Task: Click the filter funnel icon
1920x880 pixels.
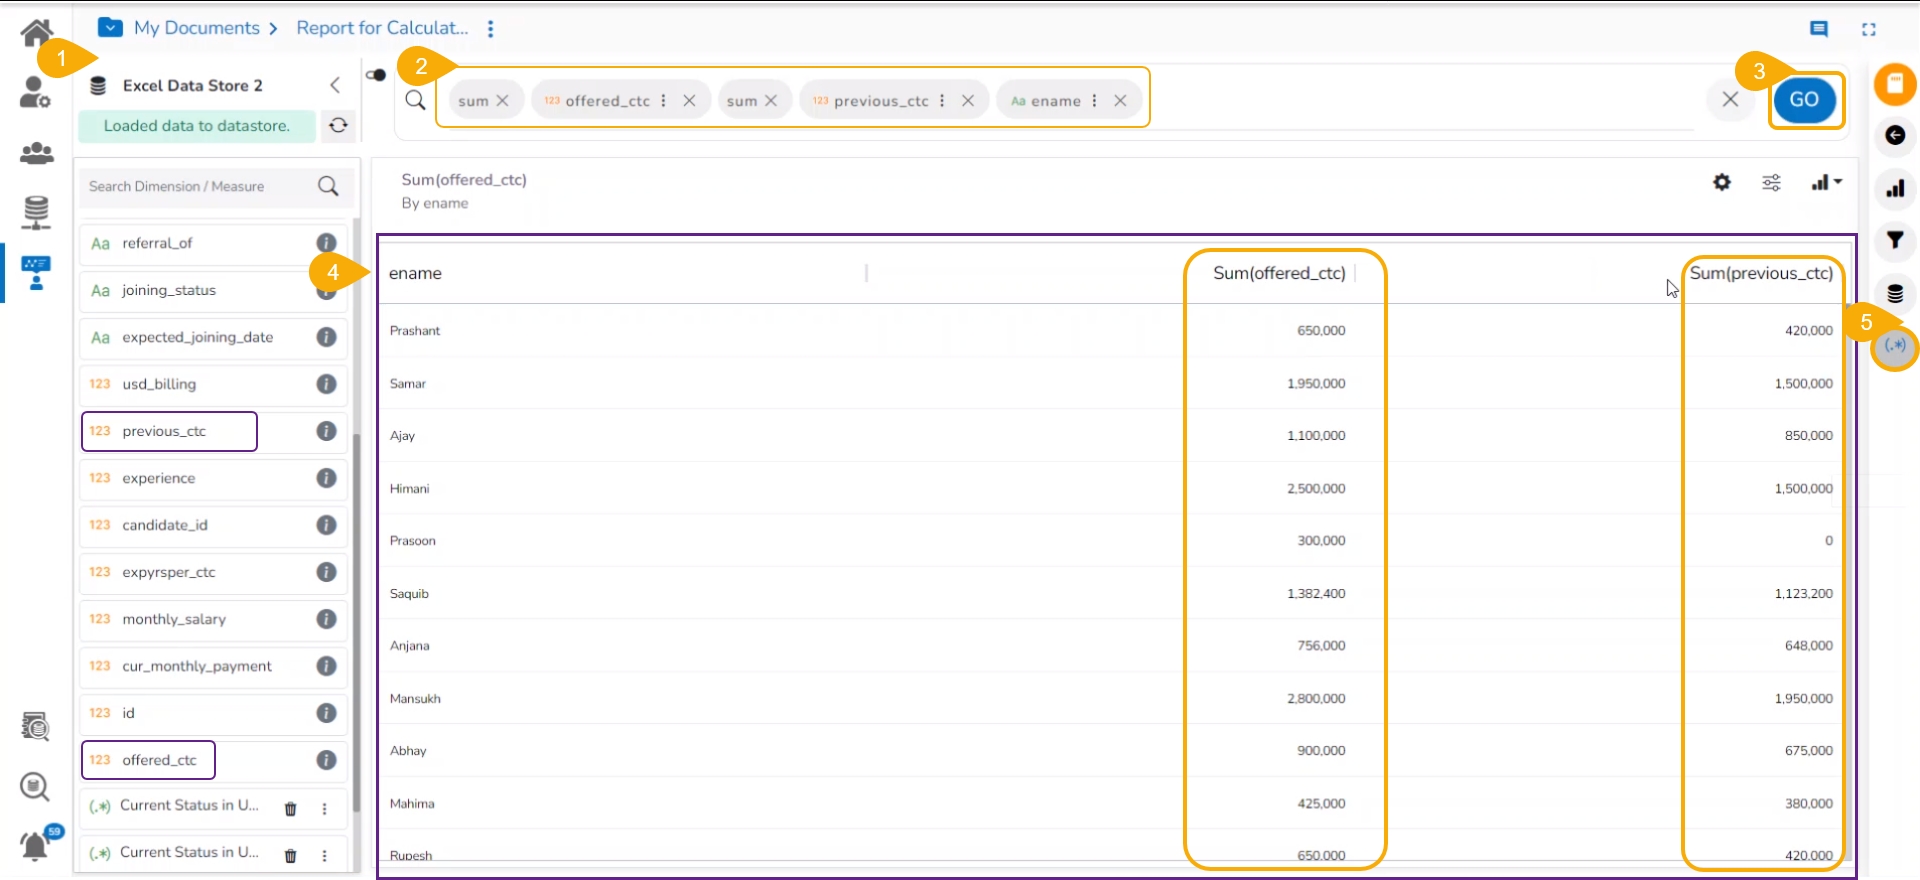Action: [1894, 240]
